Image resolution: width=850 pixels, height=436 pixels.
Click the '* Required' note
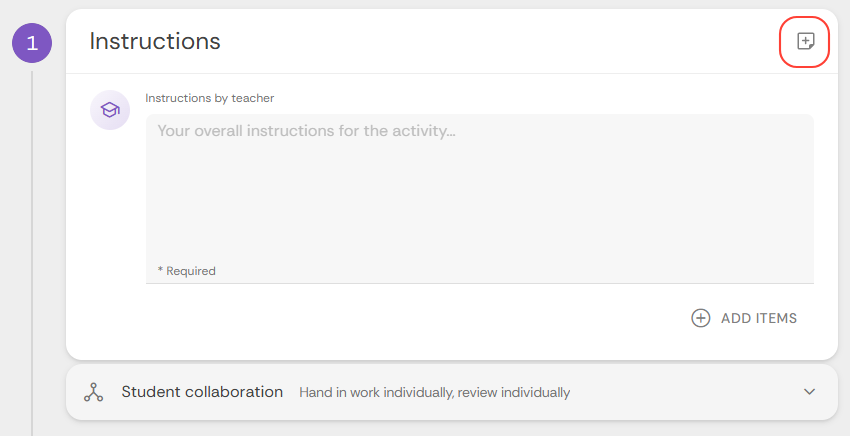tap(187, 271)
